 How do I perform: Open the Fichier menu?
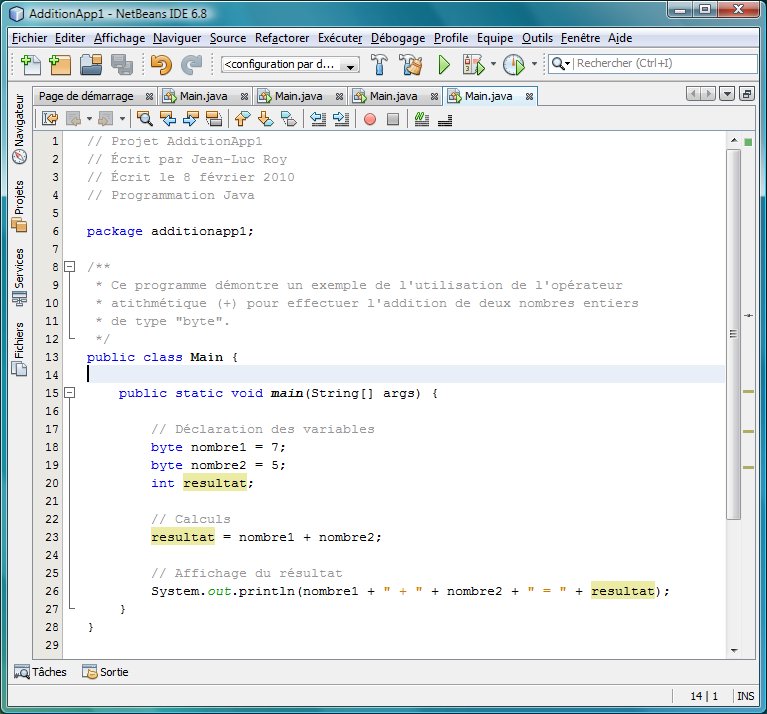29,38
